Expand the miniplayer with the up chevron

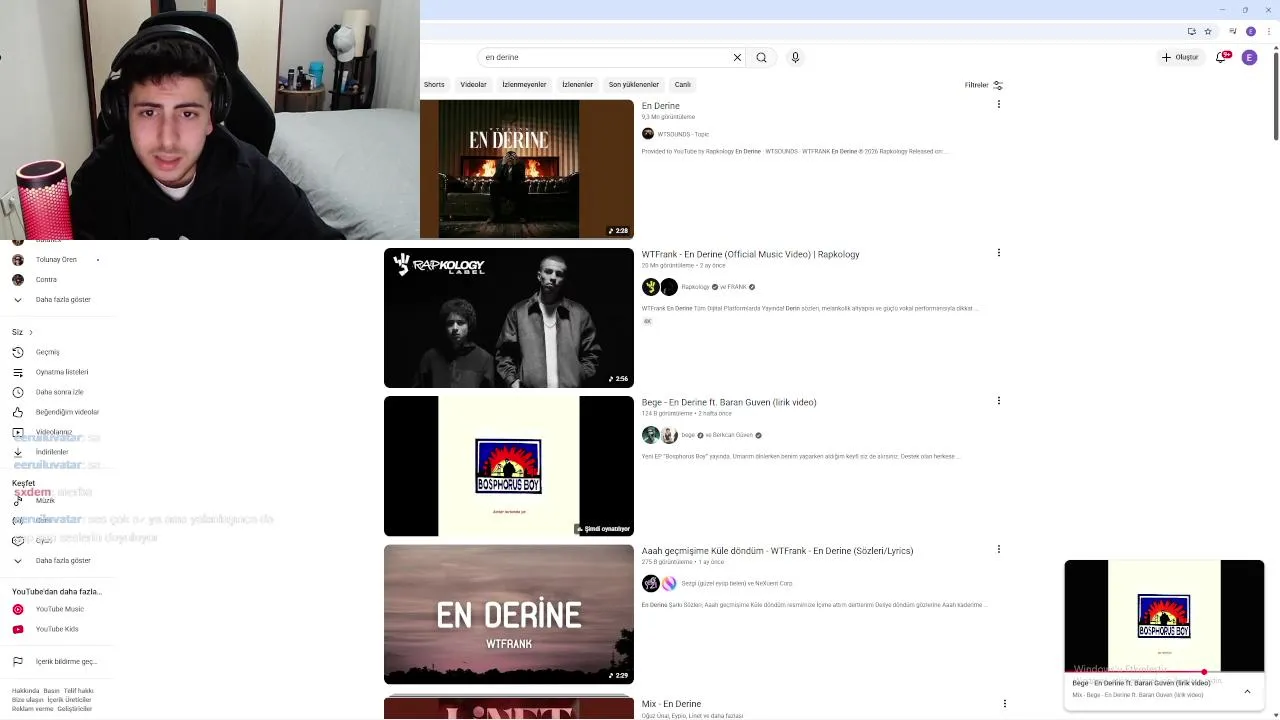tap(1247, 691)
